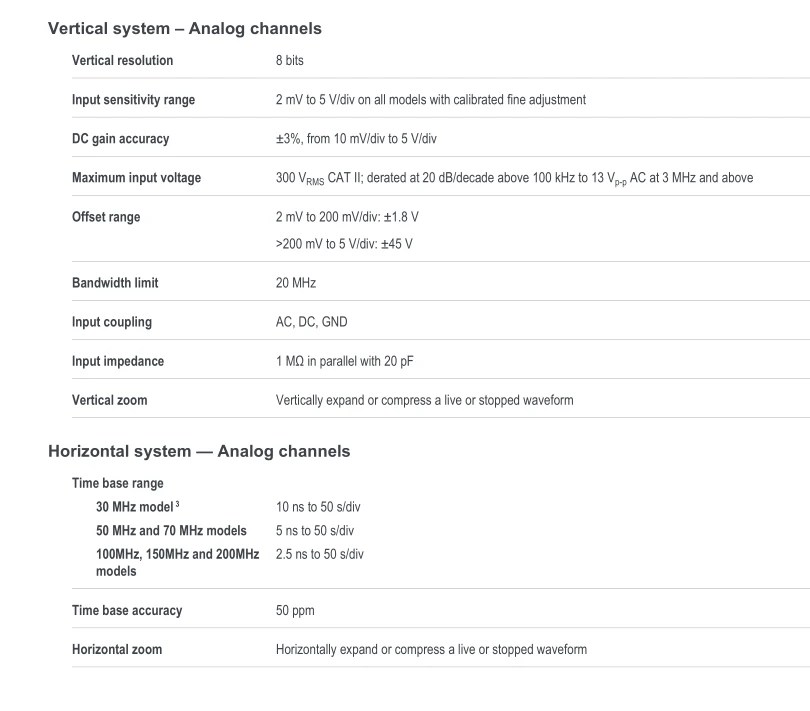Click the "50 MHz and 70 MHz models" entry
810x711 pixels.
(171, 531)
